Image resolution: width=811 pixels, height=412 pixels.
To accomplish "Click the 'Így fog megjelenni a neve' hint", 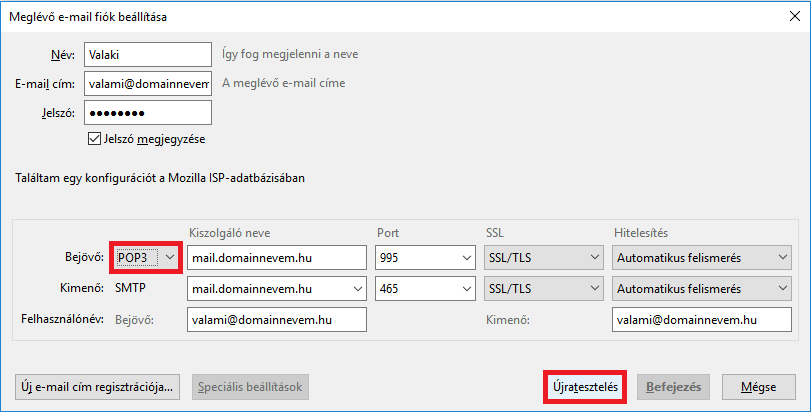I will click(x=290, y=54).
